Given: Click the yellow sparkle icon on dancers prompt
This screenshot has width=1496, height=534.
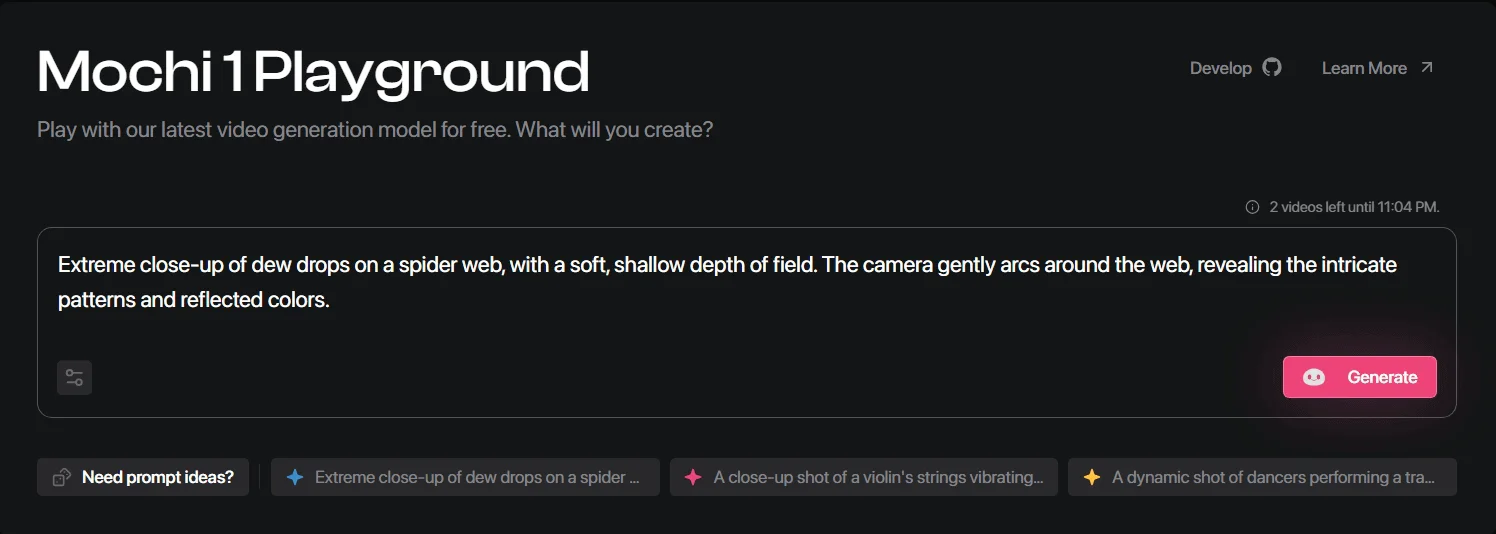Looking at the screenshot, I should coord(1092,477).
